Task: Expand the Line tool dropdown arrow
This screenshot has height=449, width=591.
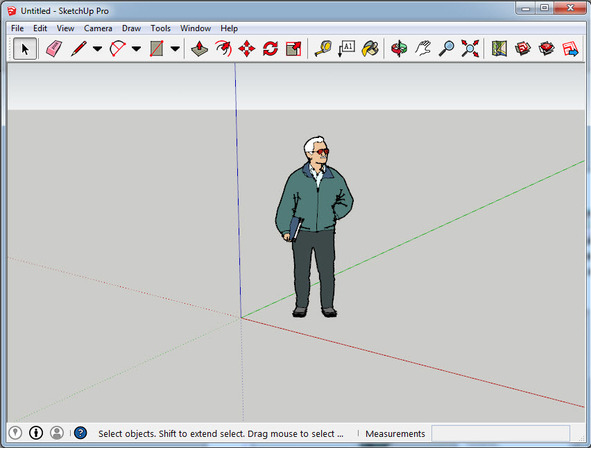Action: tap(98, 49)
